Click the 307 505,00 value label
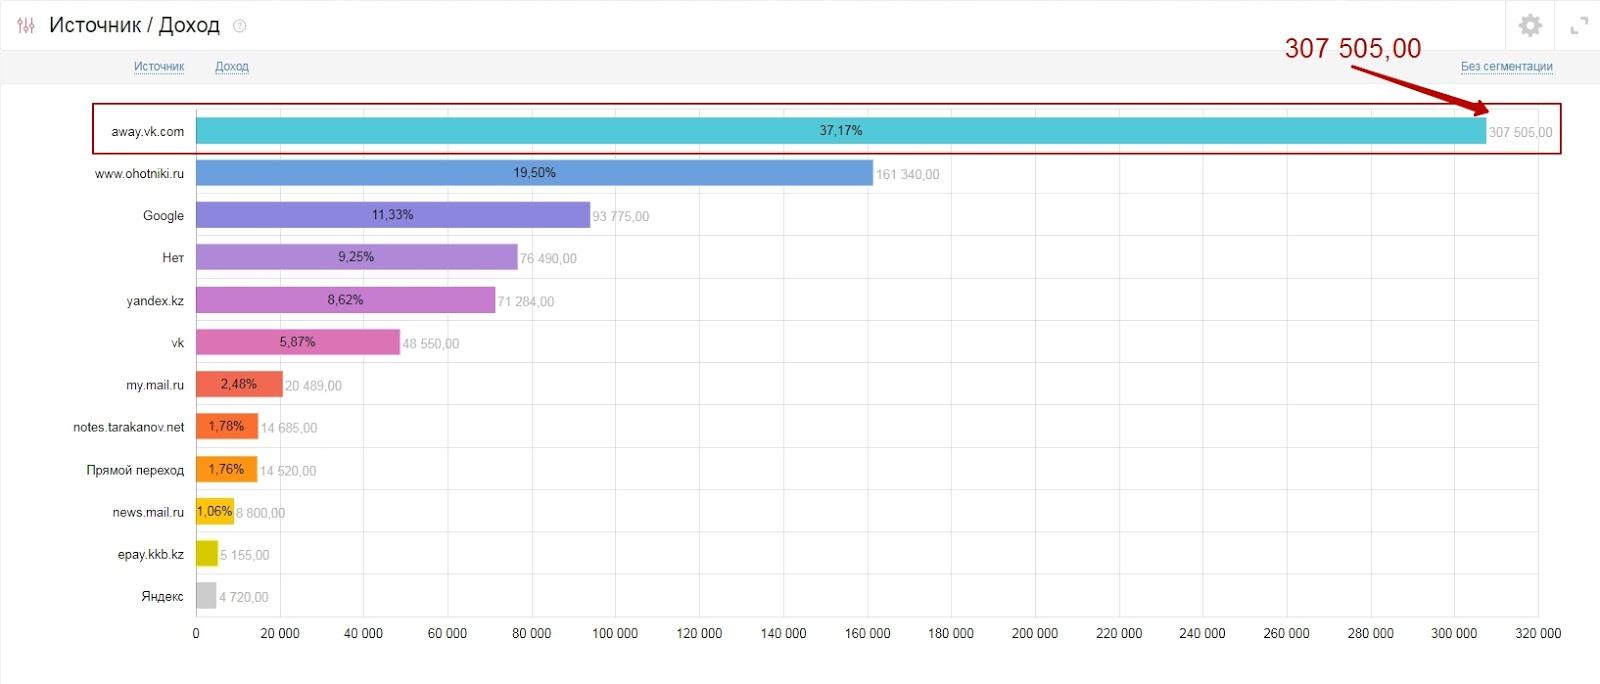Image resolution: width=1600 pixels, height=684 pixels. [1520, 132]
